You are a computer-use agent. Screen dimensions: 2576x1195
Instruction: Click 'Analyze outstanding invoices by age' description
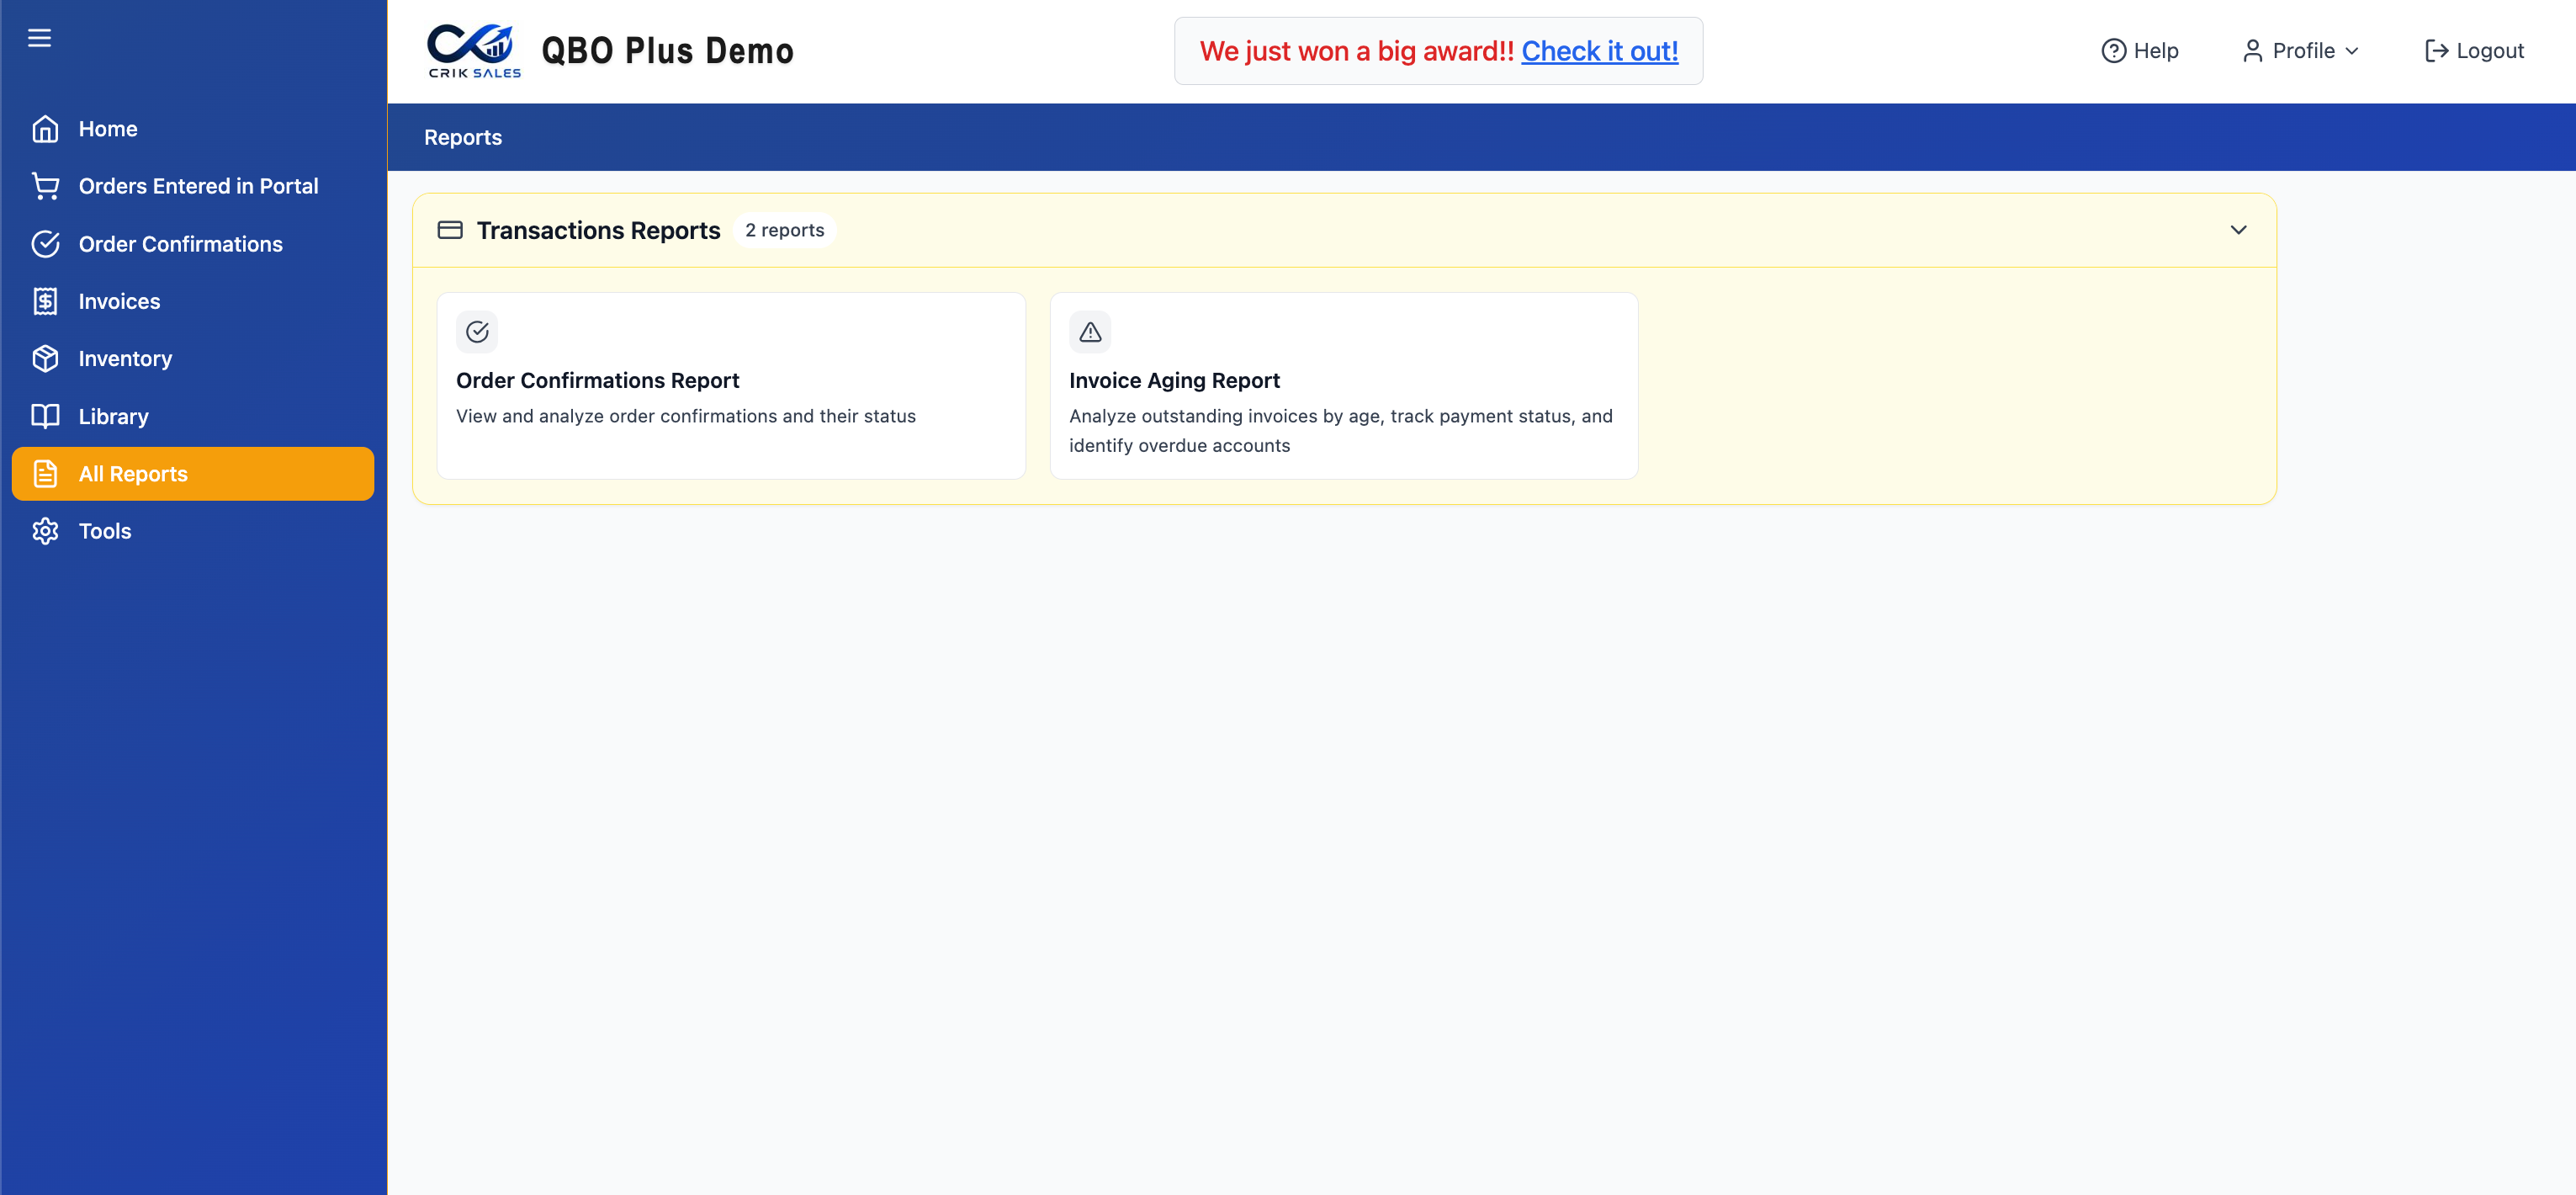click(1340, 431)
